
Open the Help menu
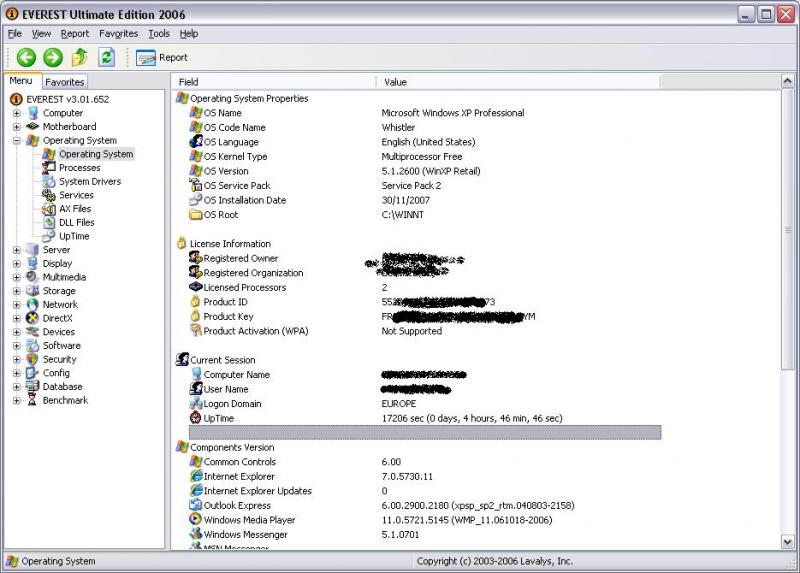tap(188, 34)
